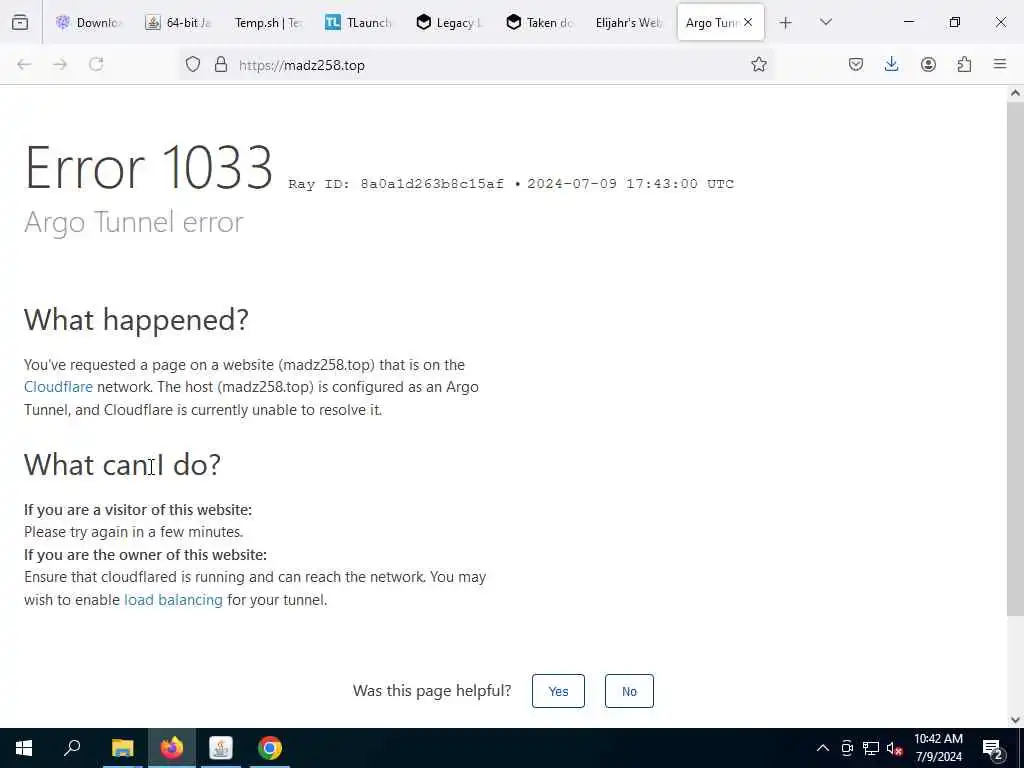
Task: Switch to the TLauncher tab
Action: (359, 23)
